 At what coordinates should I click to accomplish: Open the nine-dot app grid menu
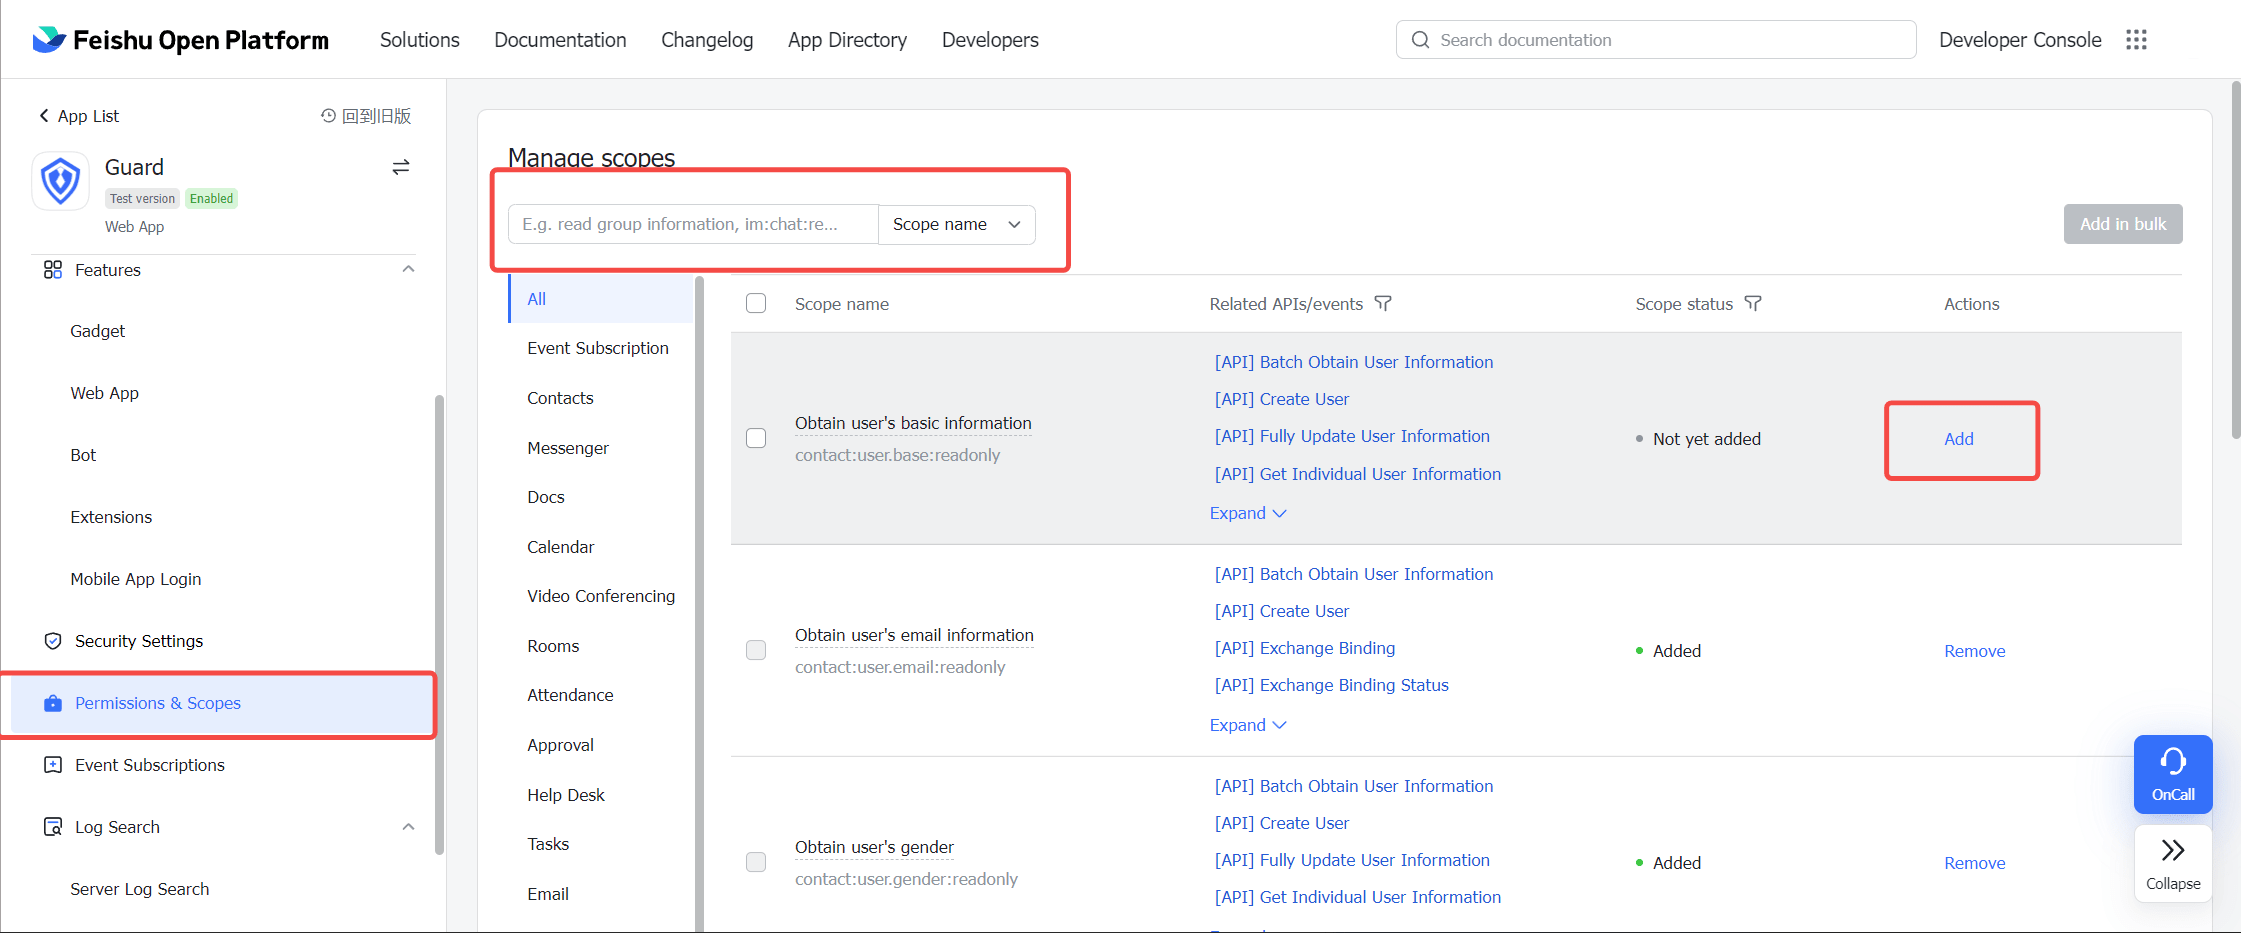[2136, 40]
